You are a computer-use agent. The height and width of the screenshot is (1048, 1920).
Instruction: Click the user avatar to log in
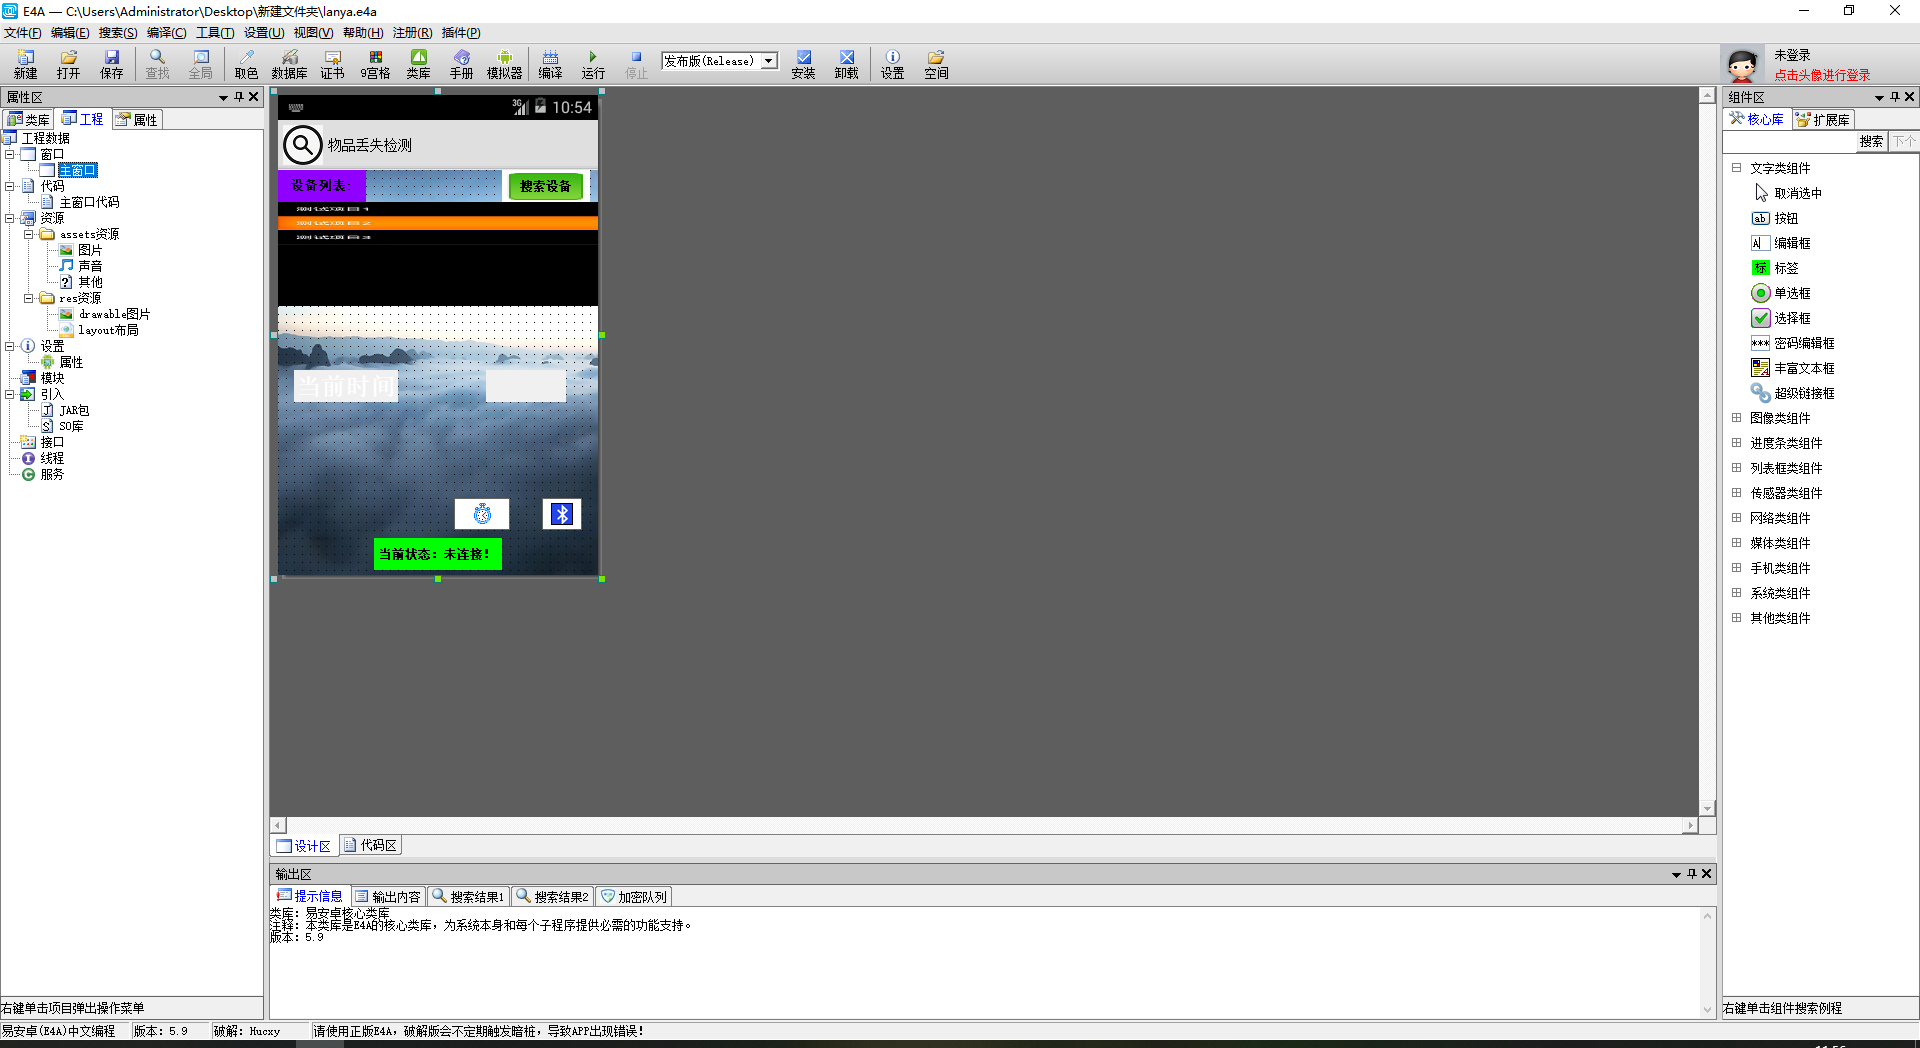coord(1742,66)
